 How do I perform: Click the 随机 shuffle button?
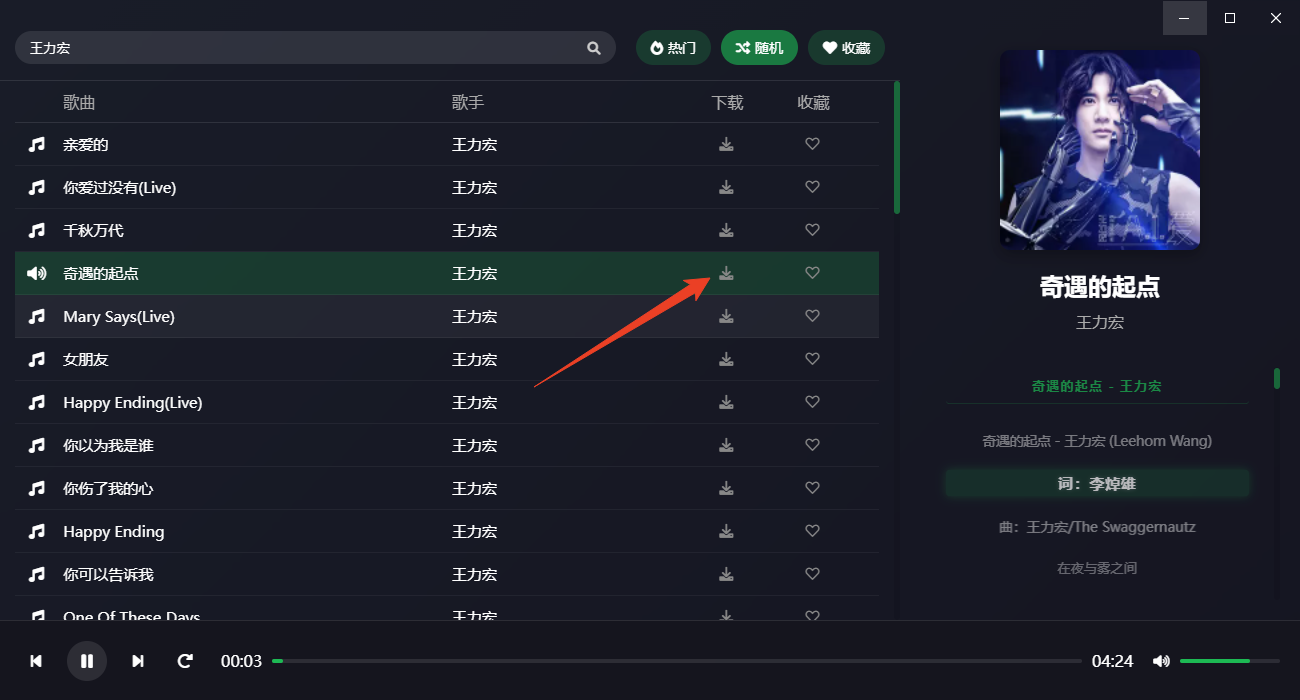(759, 48)
